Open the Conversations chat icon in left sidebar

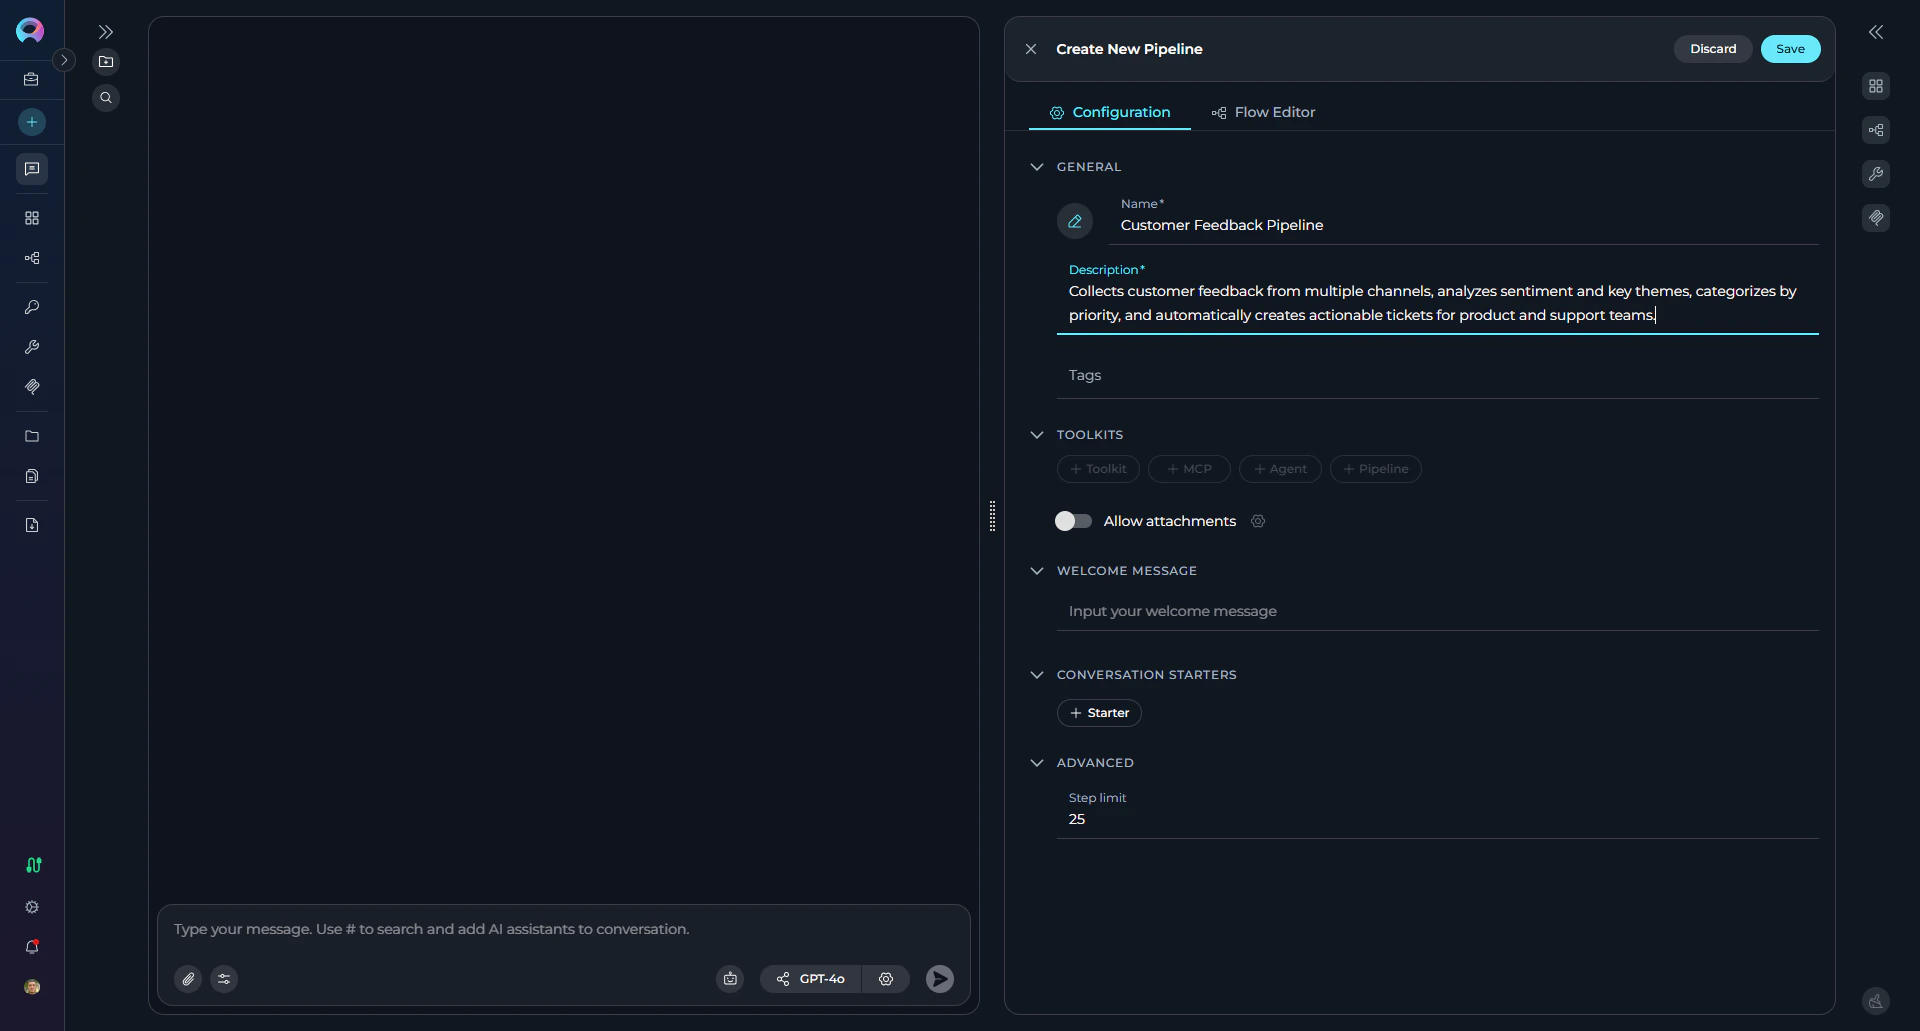tap(31, 169)
